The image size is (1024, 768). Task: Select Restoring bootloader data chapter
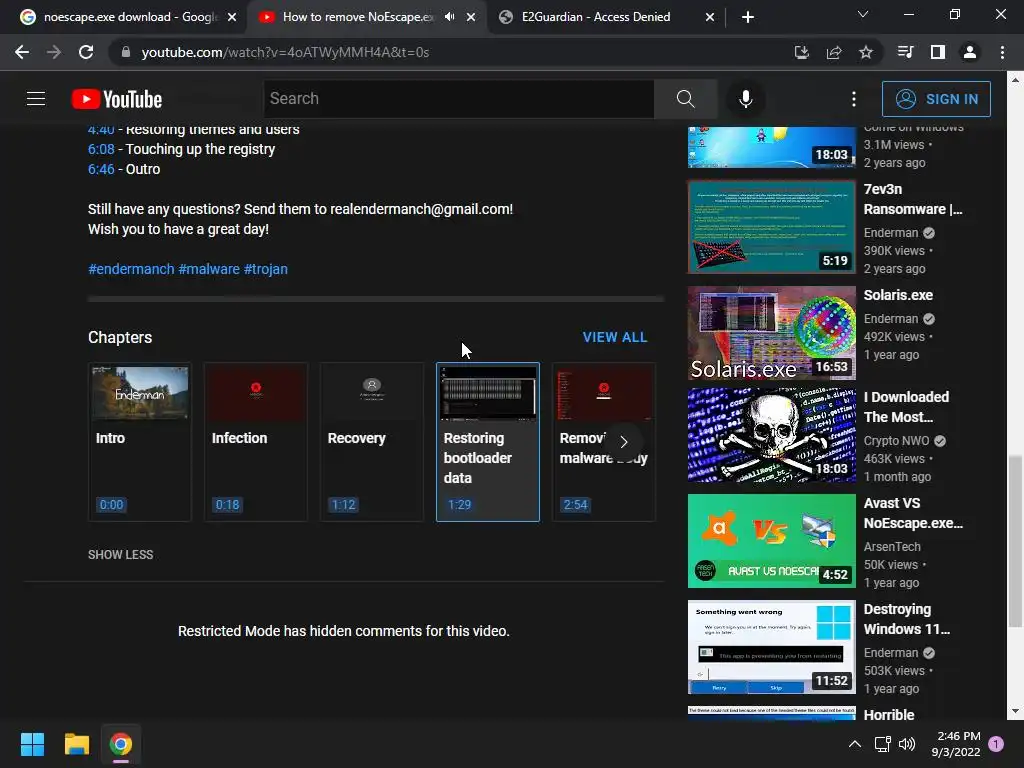[488, 442]
